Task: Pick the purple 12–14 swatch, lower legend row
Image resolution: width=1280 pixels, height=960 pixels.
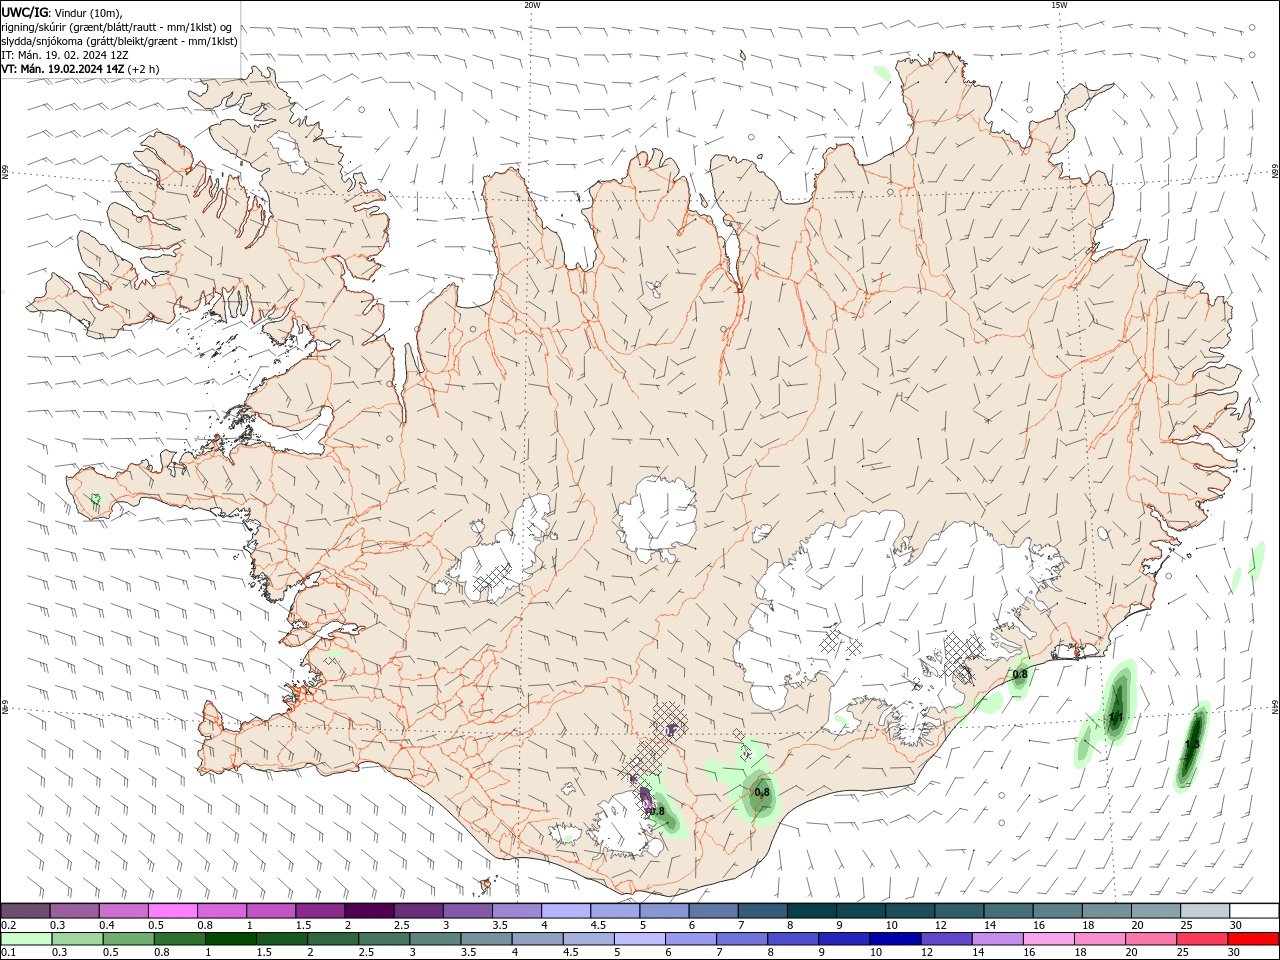Action: 945,939
